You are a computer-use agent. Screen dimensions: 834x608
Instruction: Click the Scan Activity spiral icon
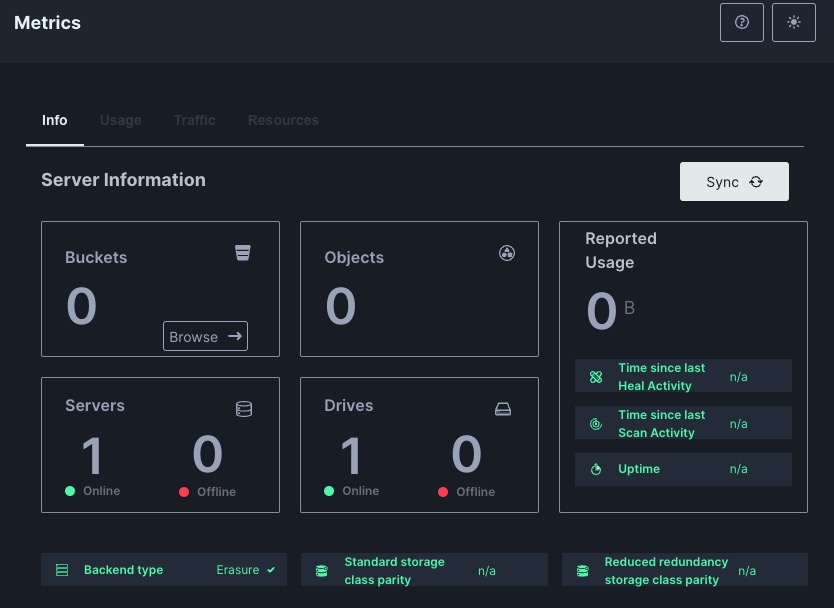click(x=596, y=422)
